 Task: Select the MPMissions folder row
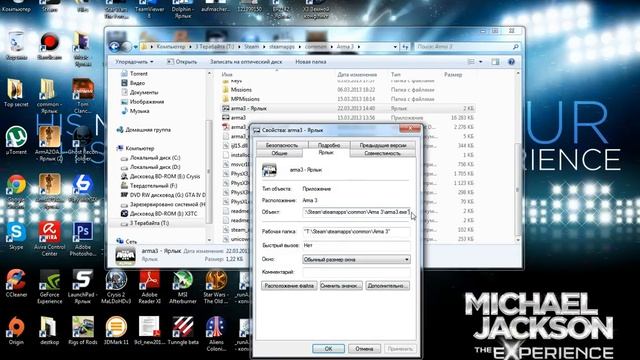(x=348, y=99)
